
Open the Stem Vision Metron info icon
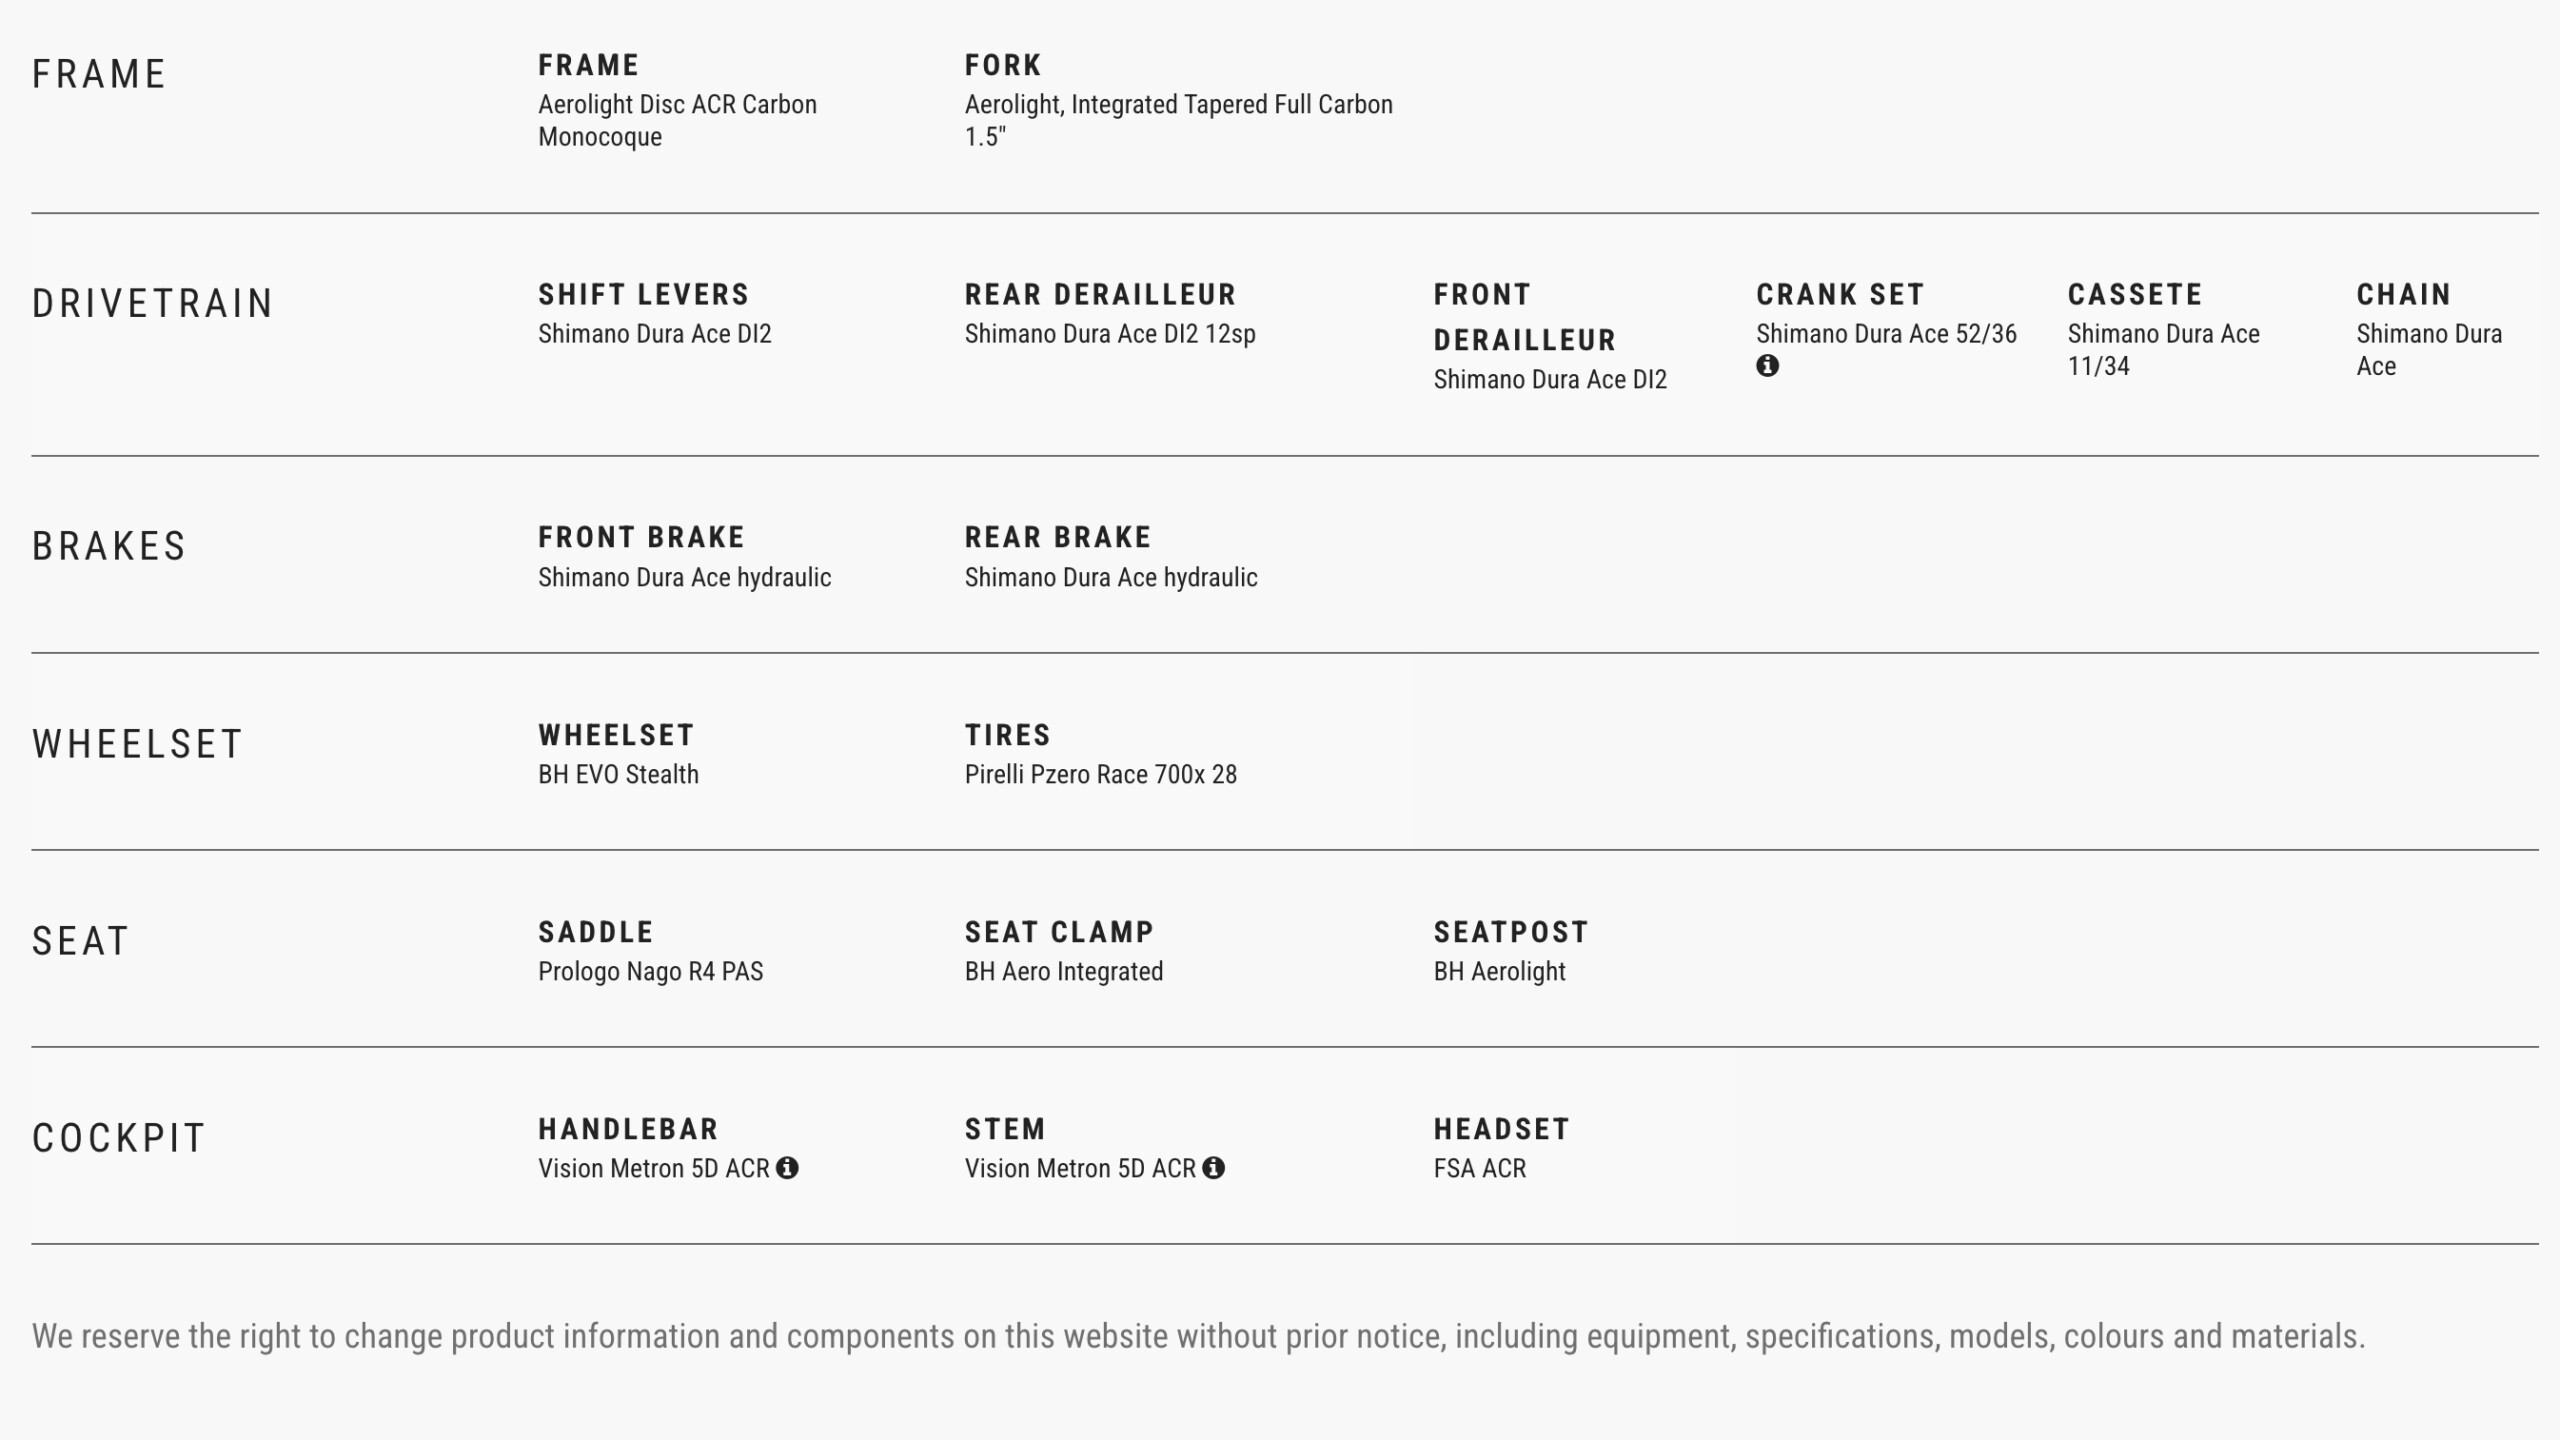click(1213, 1168)
